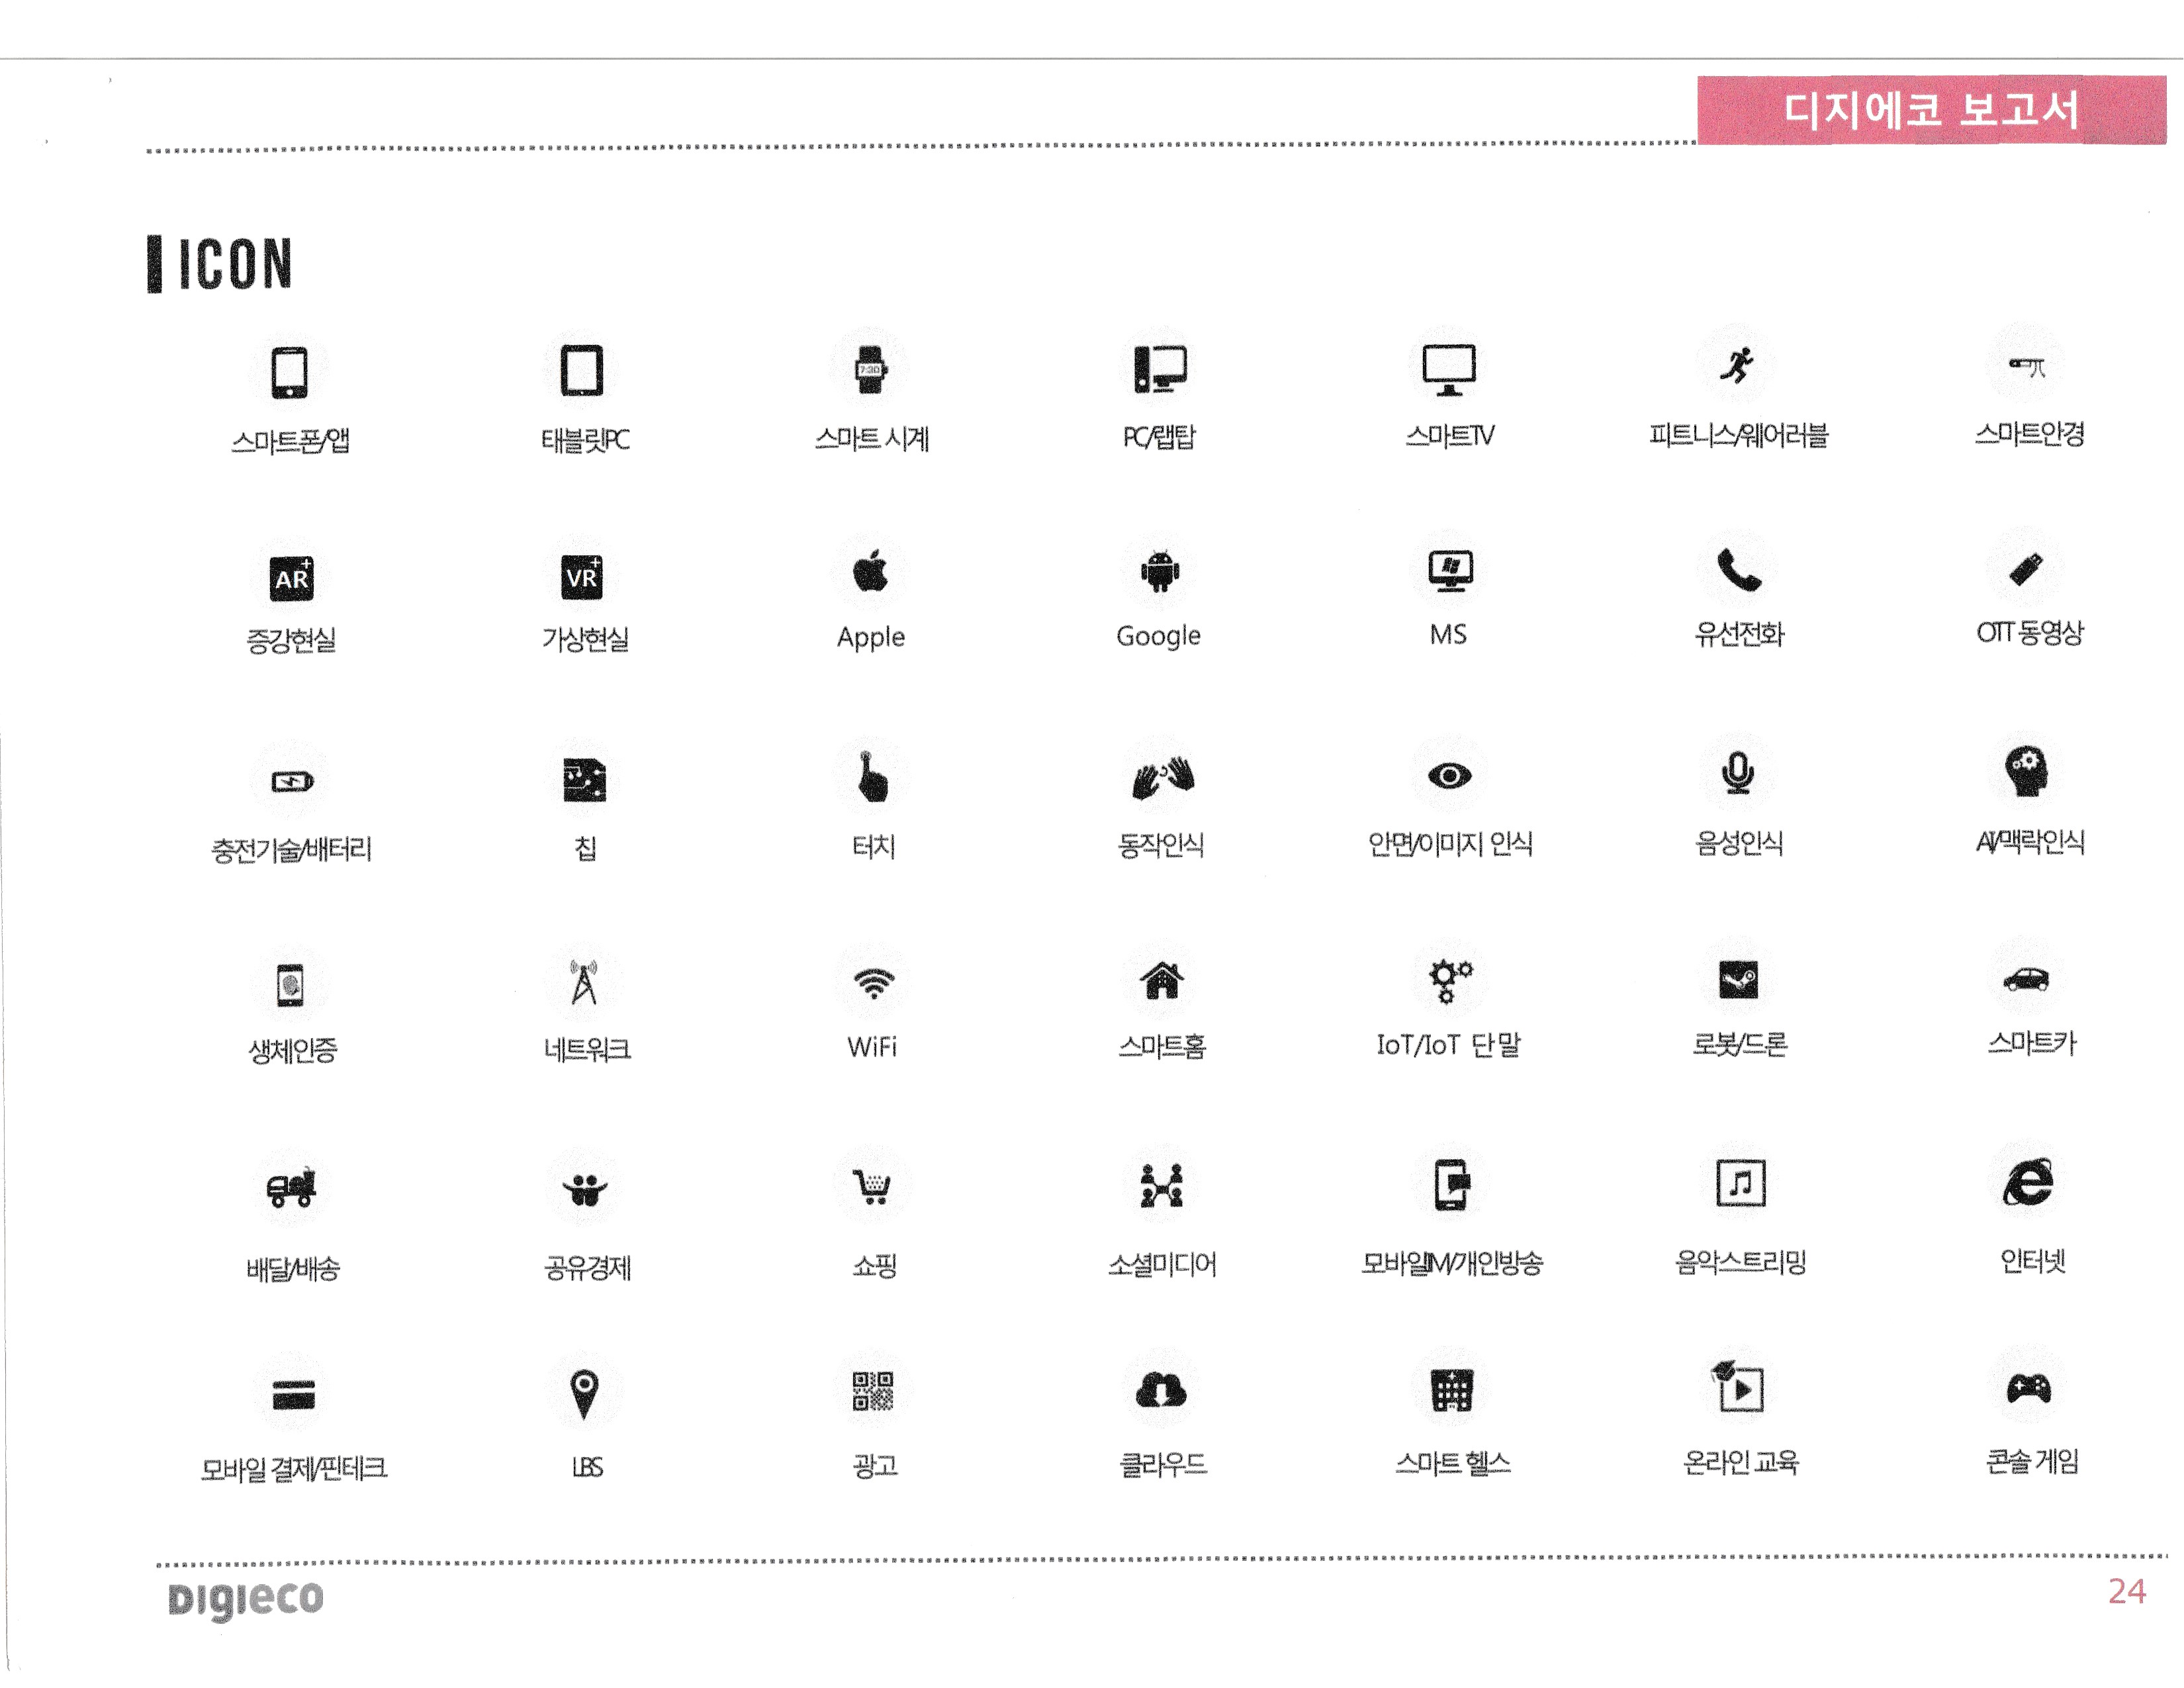The width and height of the screenshot is (2184, 1688).
Task: Click the smartphone/app icon
Action: point(290,373)
